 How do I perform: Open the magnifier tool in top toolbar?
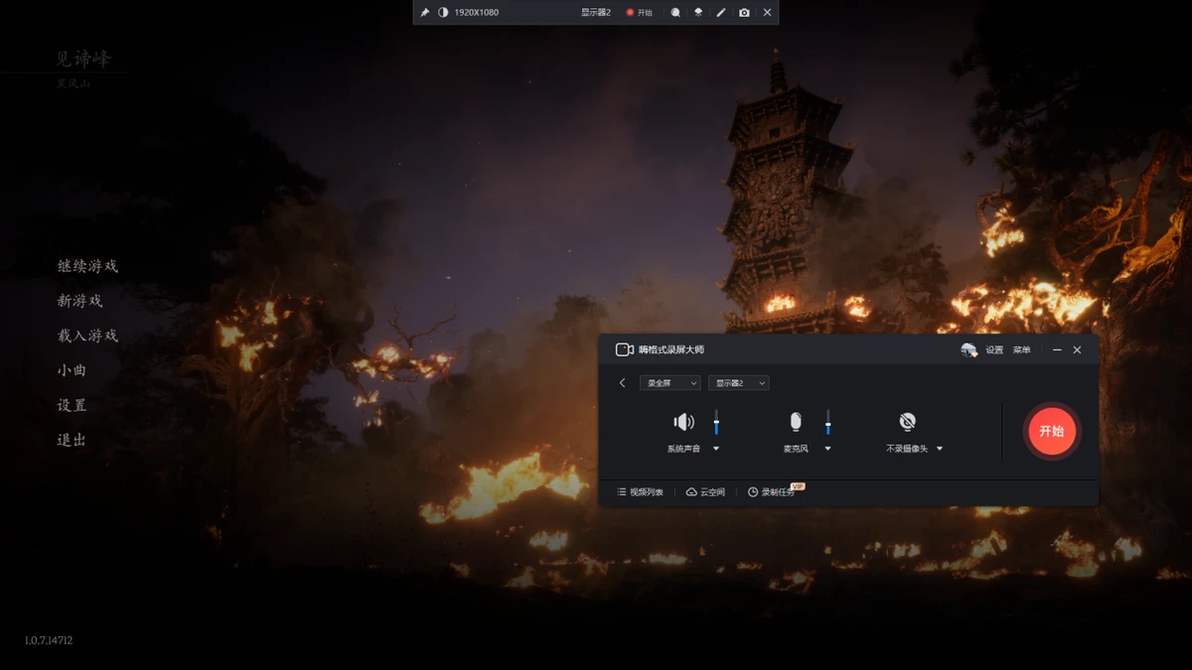click(675, 12)
